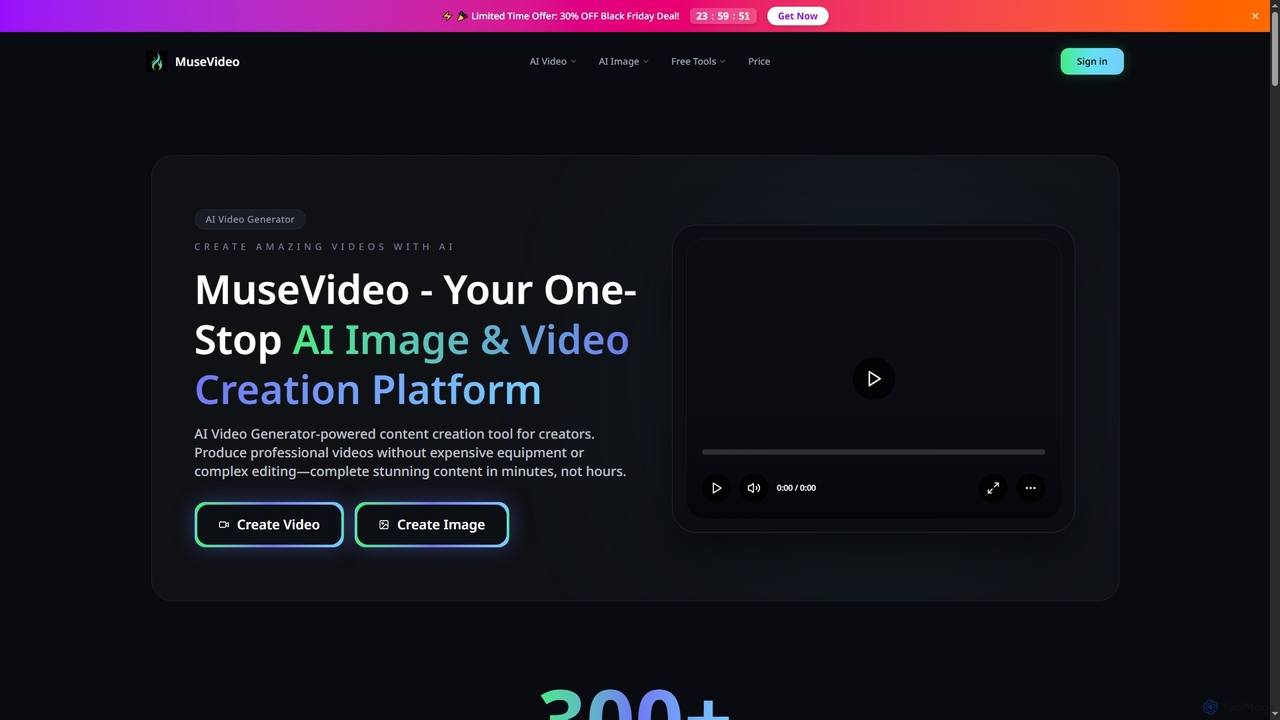
Task: Click Get Now in the offer banner
Action: point(798,16)
